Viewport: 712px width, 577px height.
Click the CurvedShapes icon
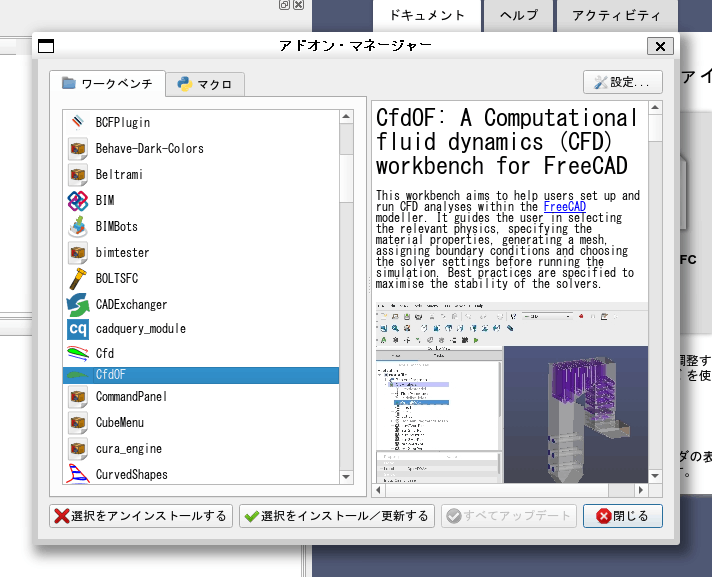click(x=78, y=473)
